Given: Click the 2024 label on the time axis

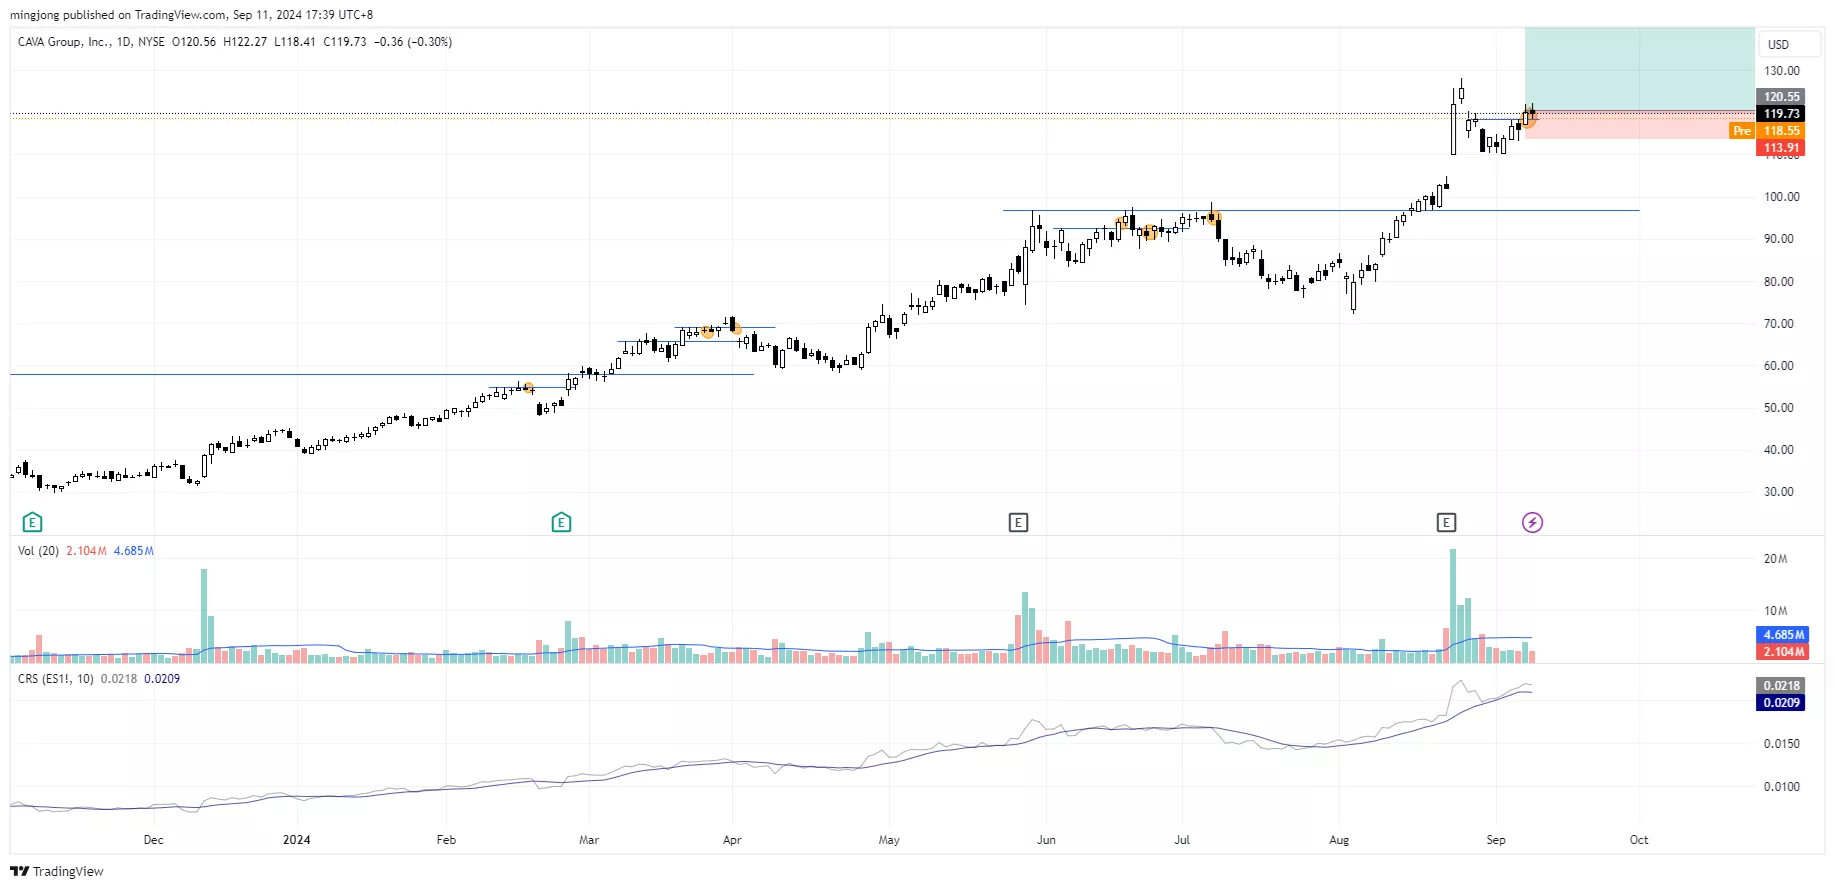Looking at the screenshot, I should pos(296,840).
